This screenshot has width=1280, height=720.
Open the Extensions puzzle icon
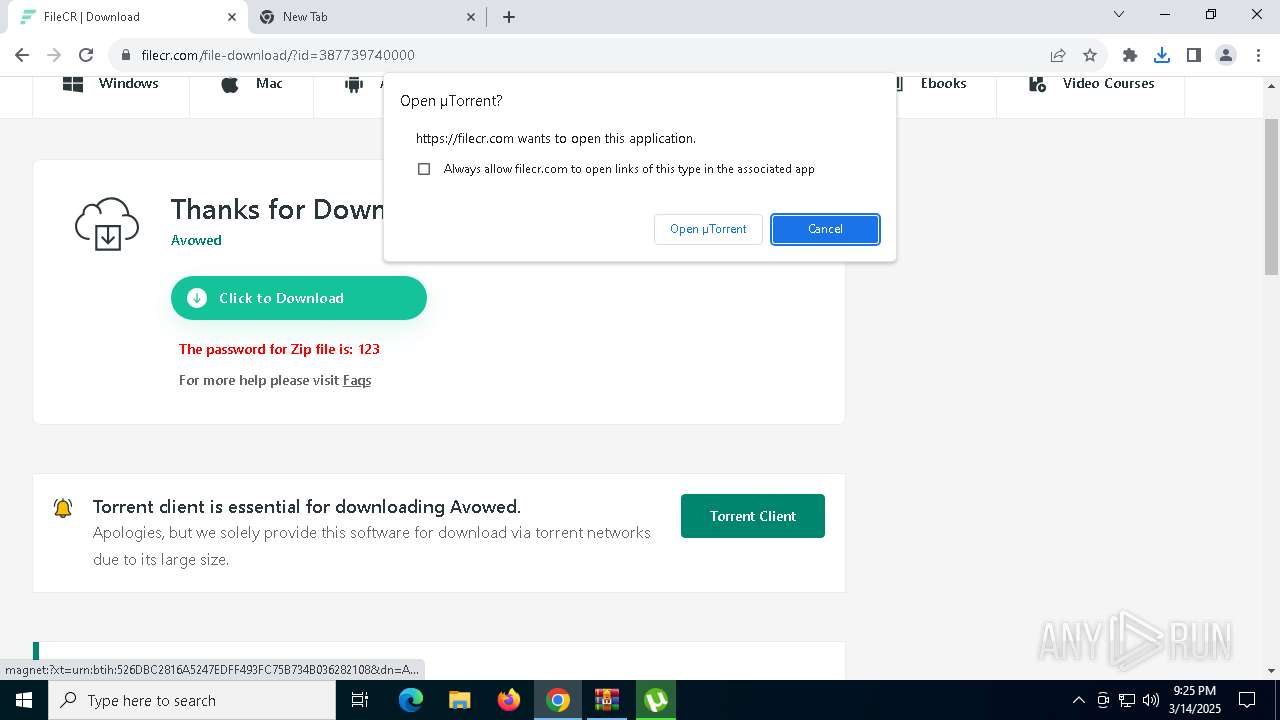1130,55
